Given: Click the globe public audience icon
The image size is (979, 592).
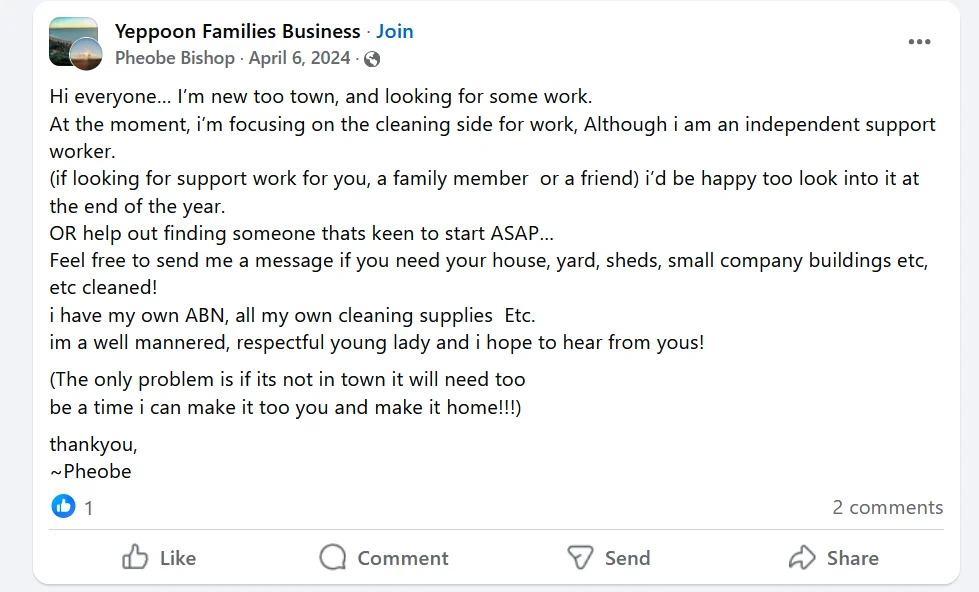Looking at the screenshot, I should [x=372, y=59].
